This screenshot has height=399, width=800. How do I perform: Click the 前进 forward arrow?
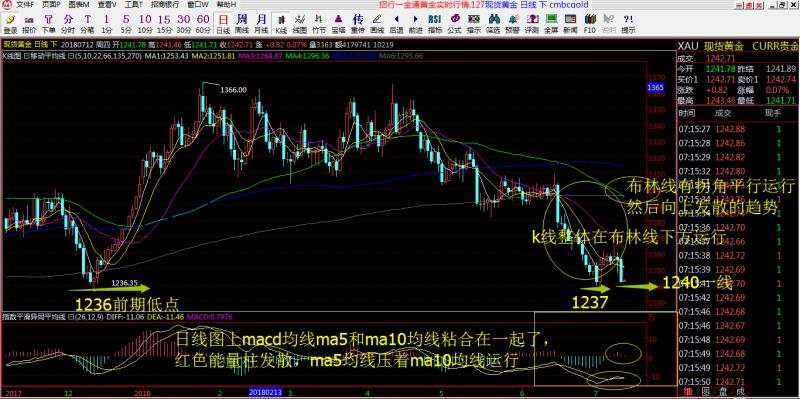click(415, 23)
